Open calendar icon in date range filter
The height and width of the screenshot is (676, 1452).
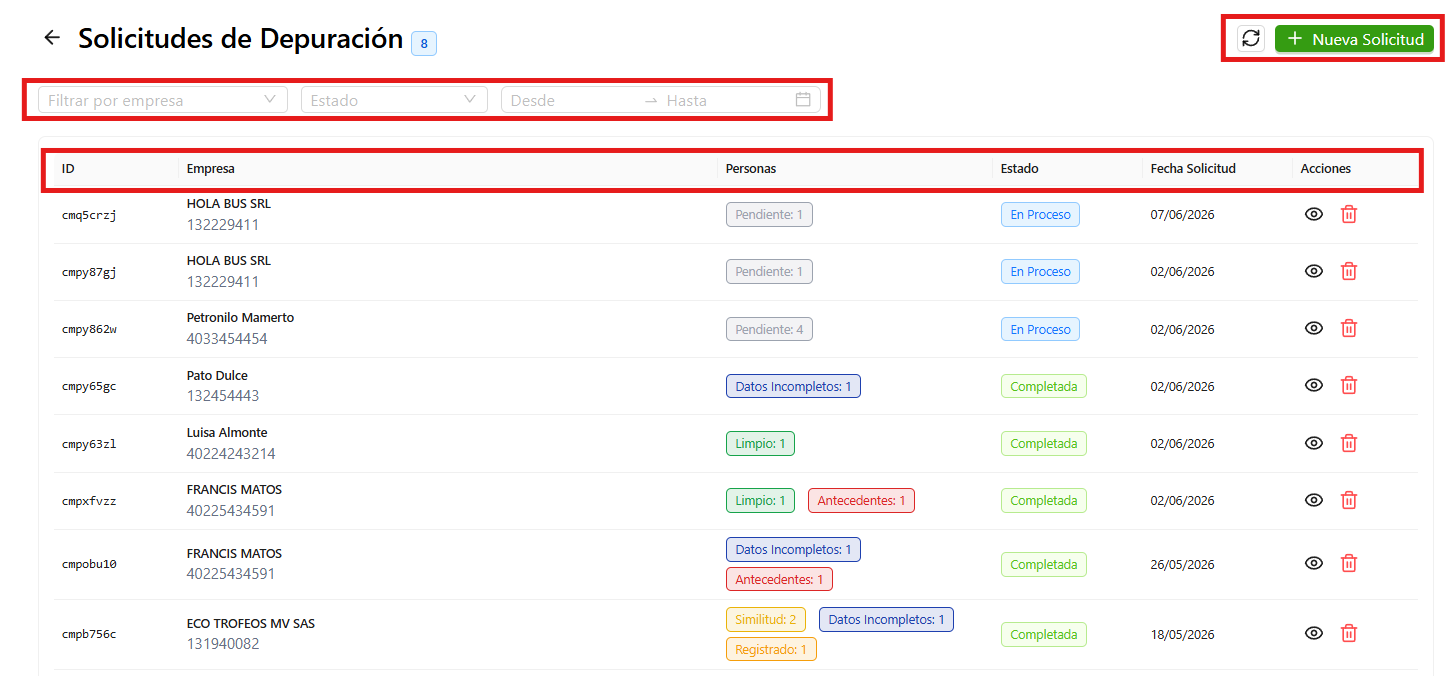802,100
